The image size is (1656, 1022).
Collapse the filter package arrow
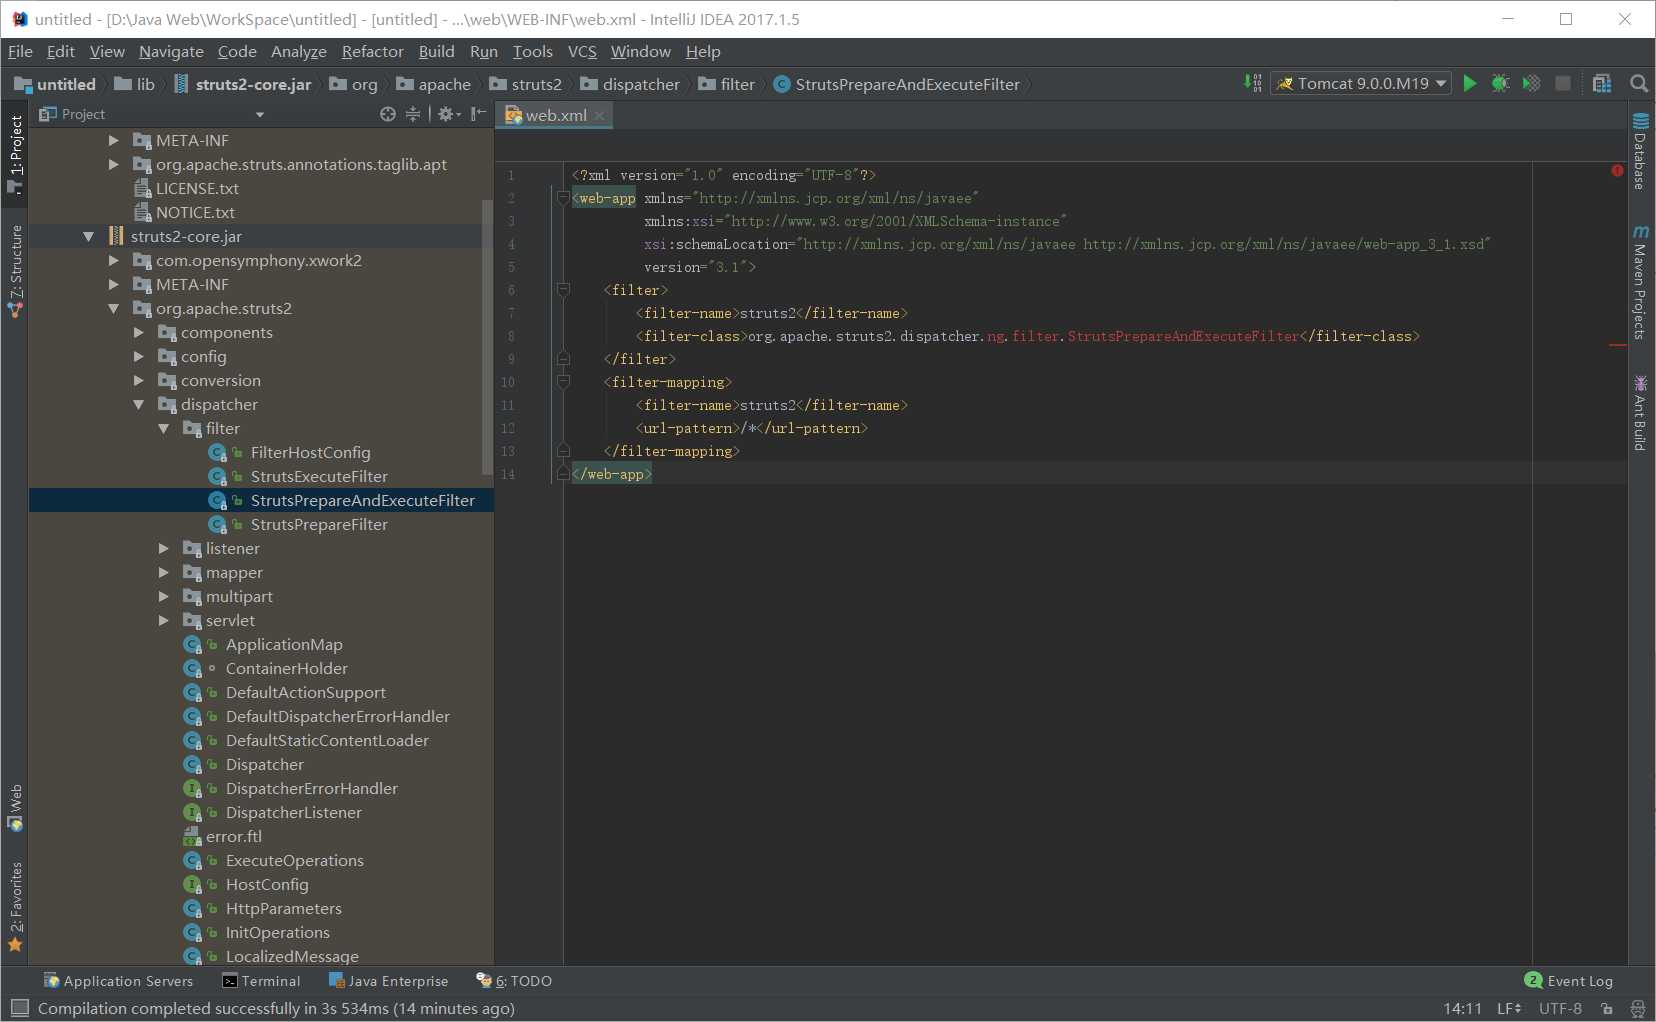[x=163, y=429]
